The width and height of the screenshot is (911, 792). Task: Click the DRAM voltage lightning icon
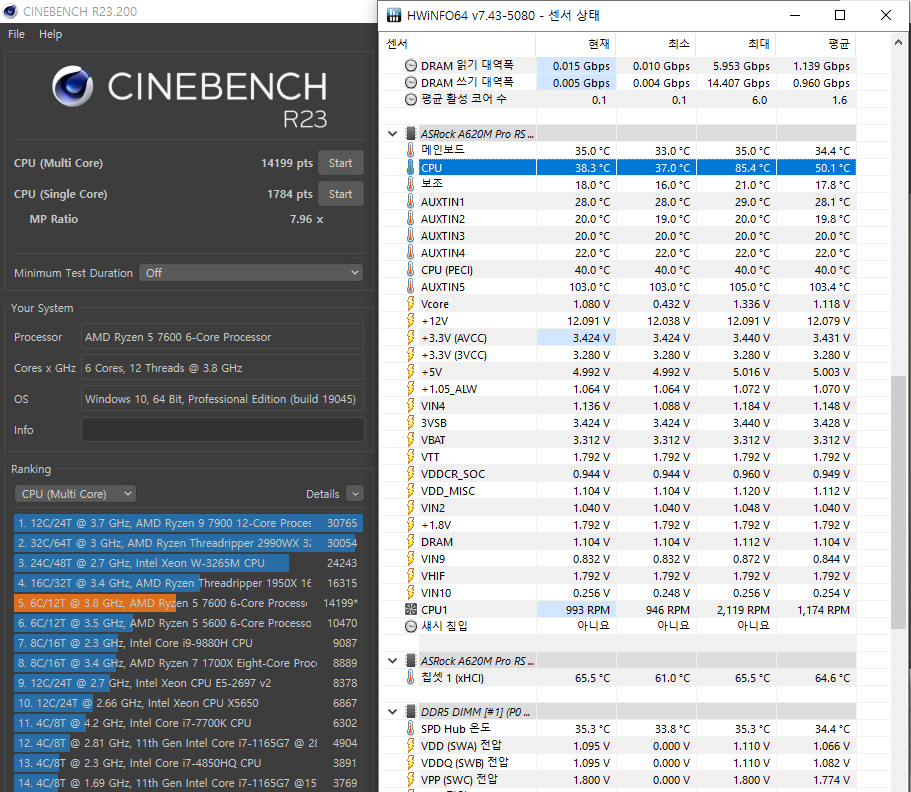point(411,542)
